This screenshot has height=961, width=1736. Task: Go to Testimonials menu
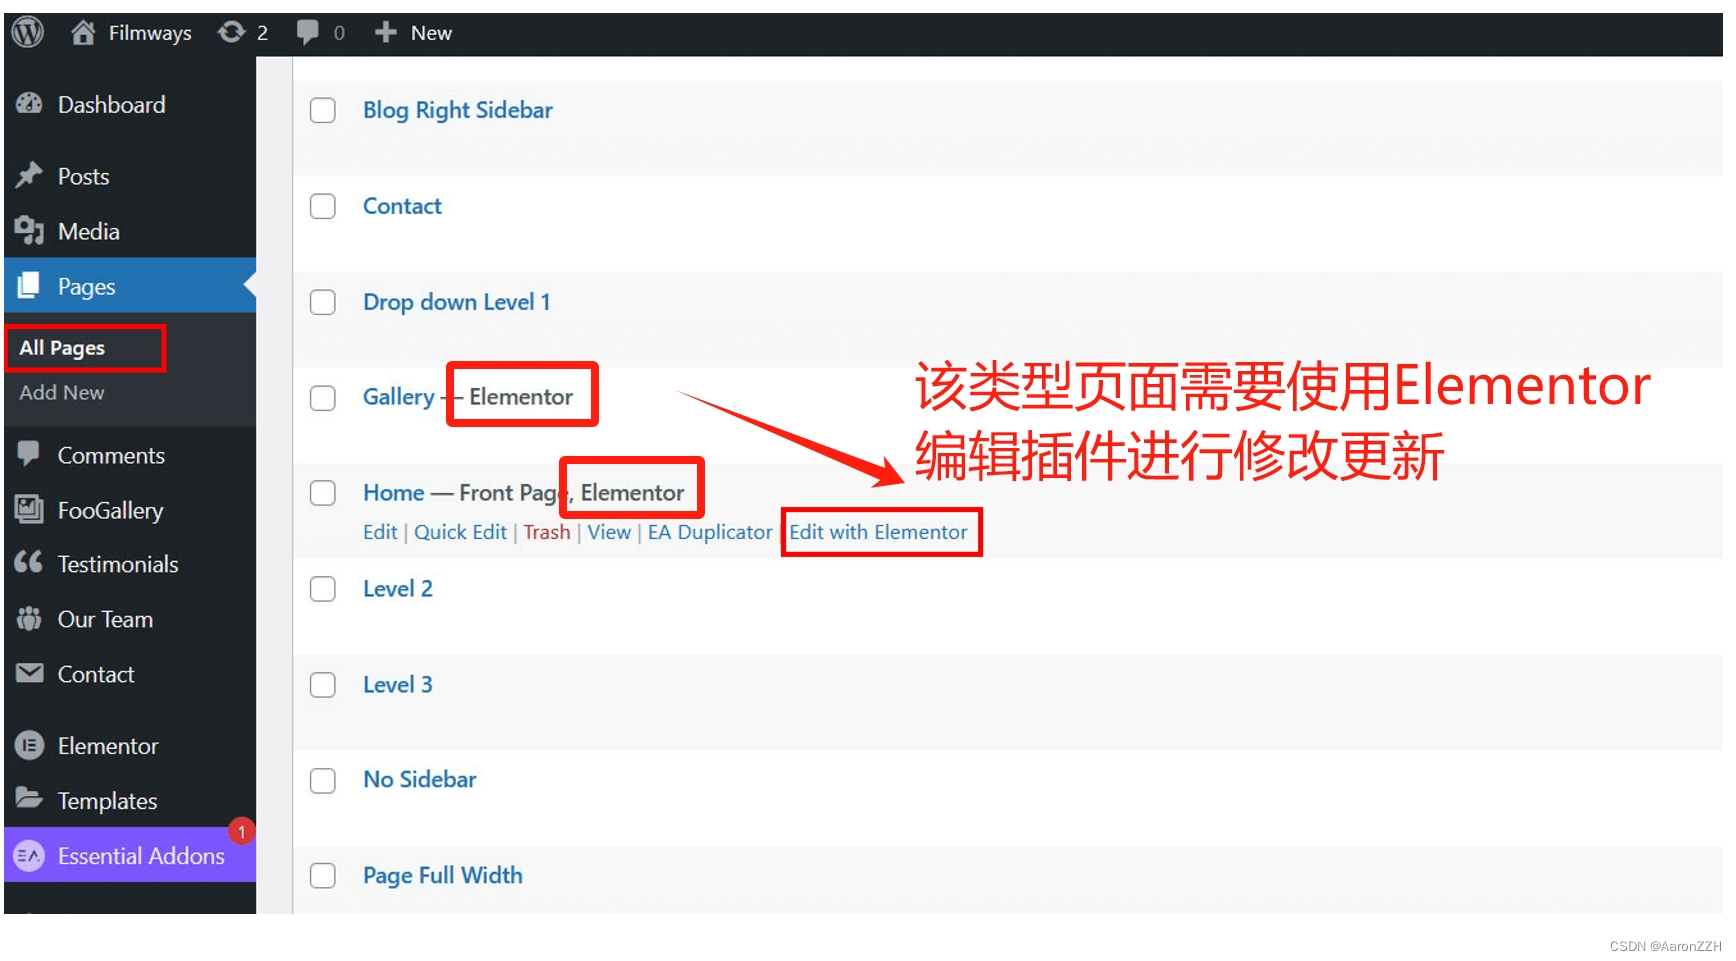pos(130,564)
